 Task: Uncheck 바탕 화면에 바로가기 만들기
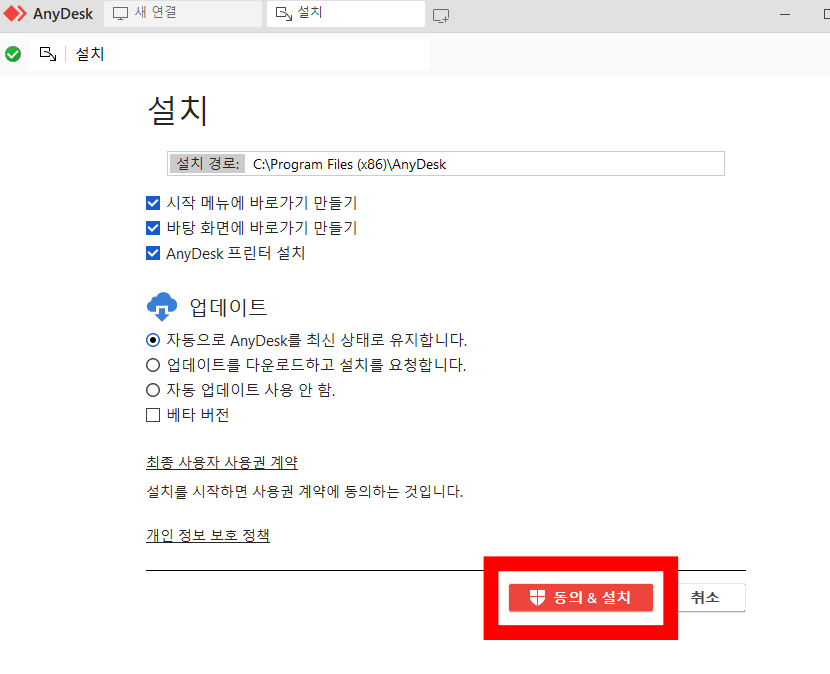pos(153,228)
